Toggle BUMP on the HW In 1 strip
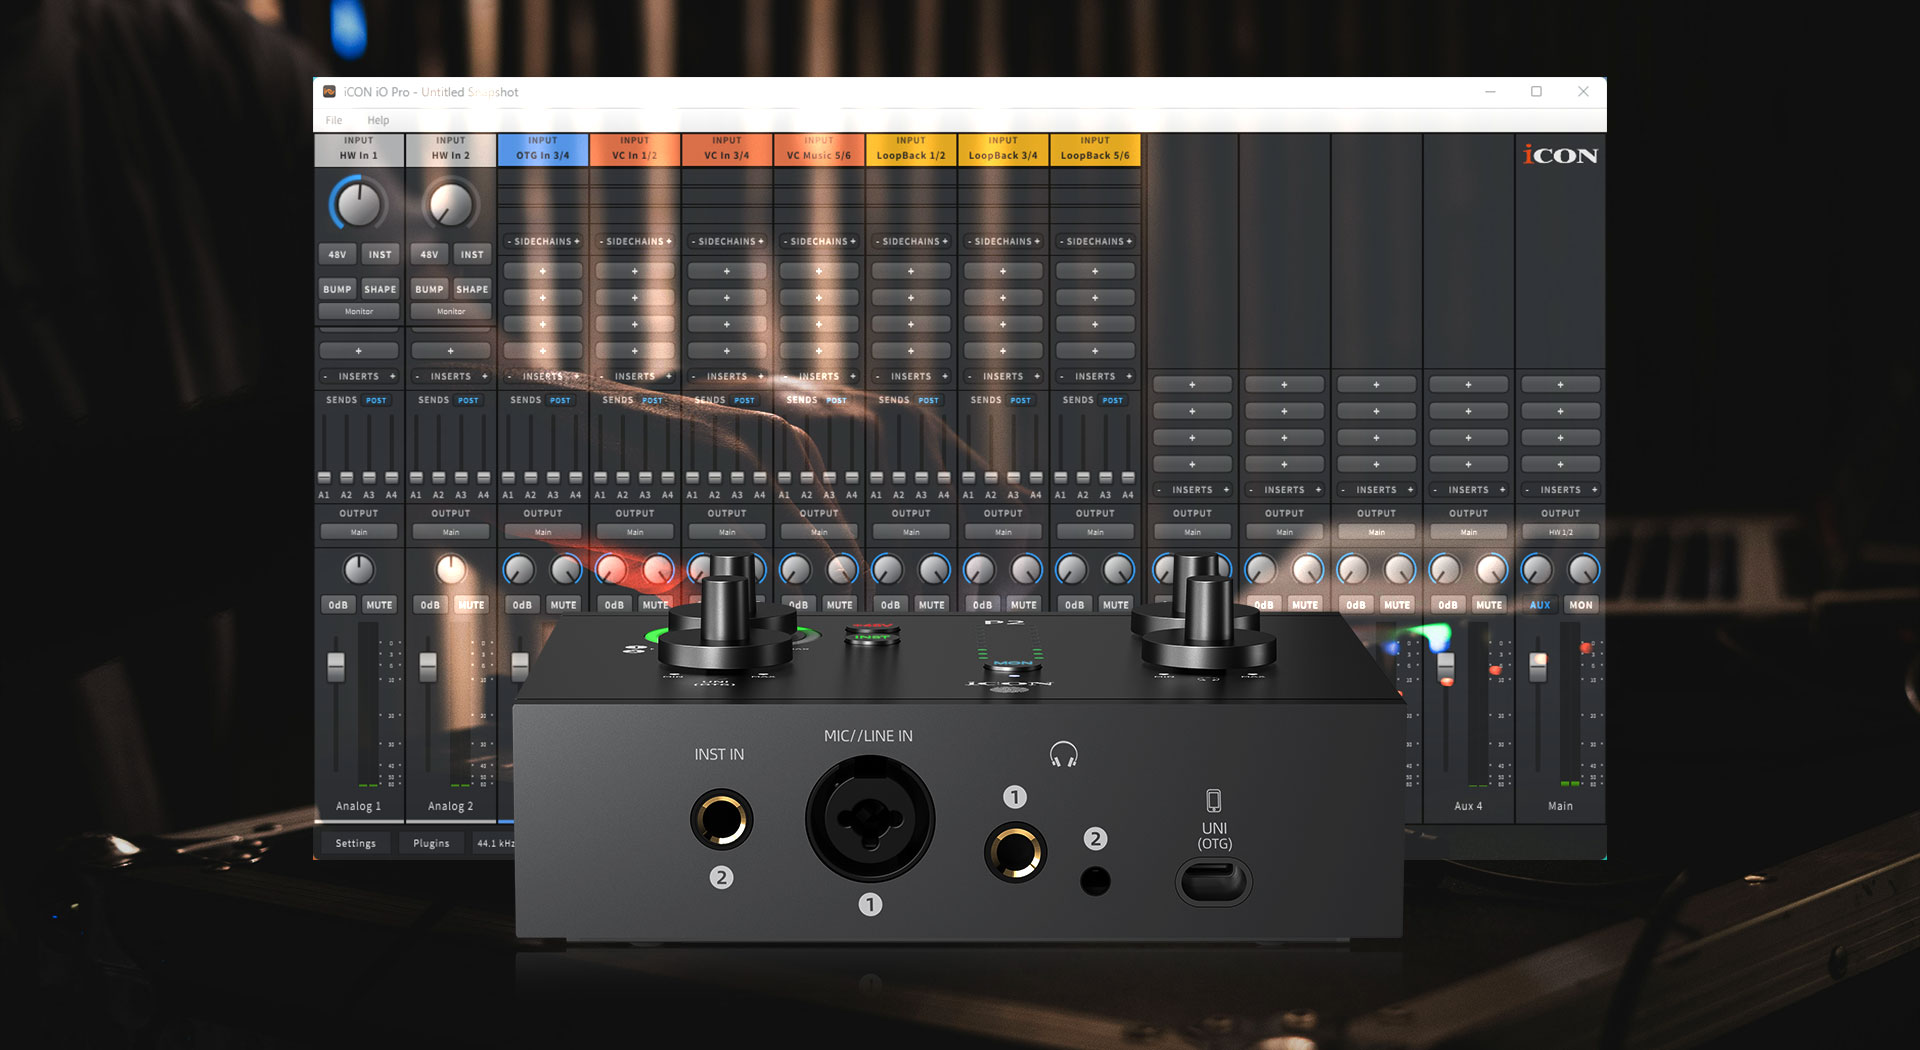The height and width of the screenshot is (1050, 1920). point(338,289)
